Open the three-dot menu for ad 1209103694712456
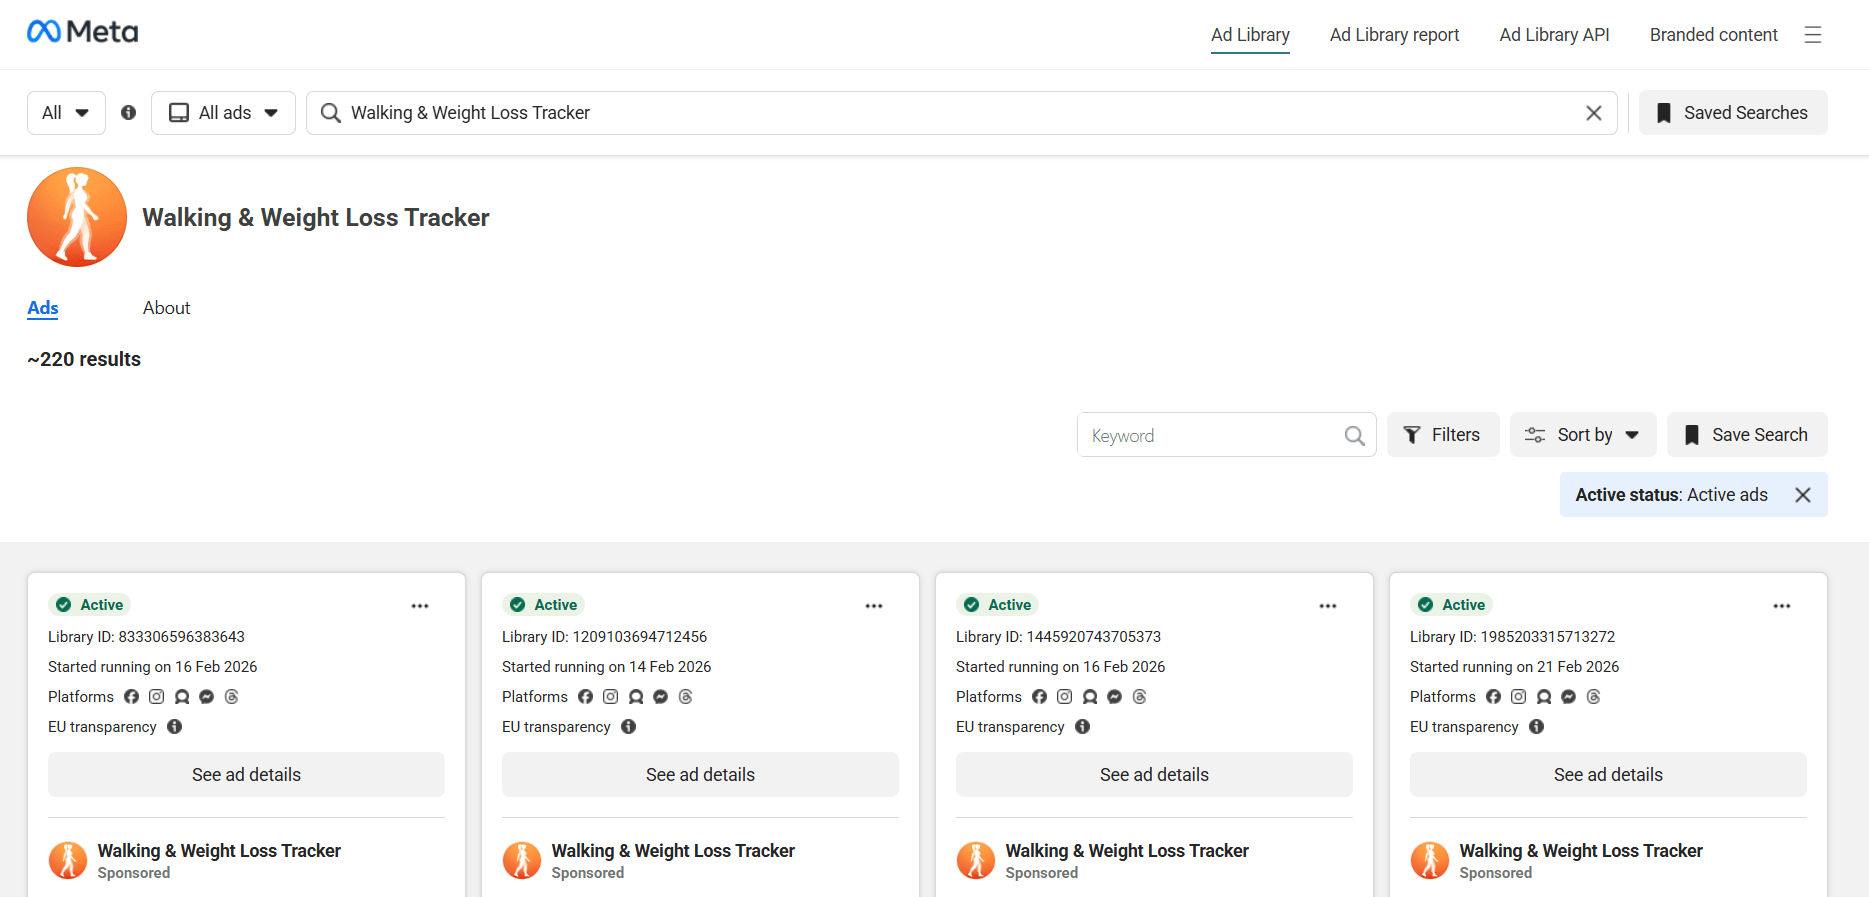This screenshot has width=1869, height=897. 874,606
